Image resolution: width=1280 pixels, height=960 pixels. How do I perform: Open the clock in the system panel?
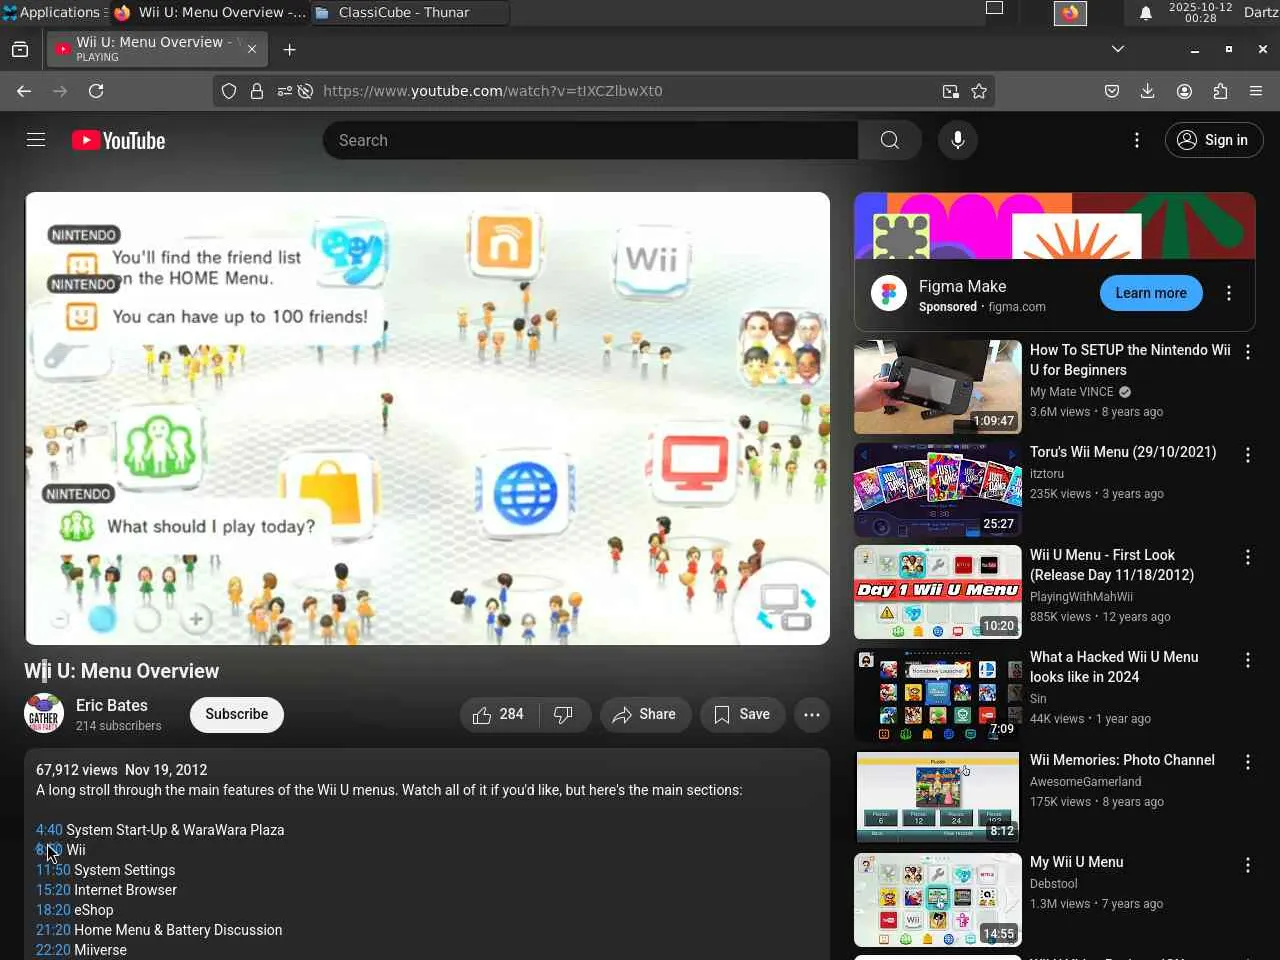[1200, 12]
